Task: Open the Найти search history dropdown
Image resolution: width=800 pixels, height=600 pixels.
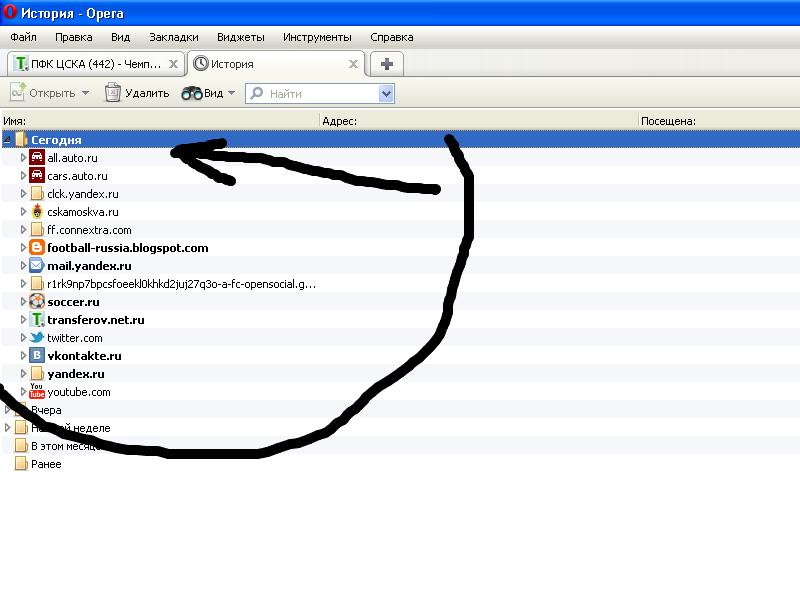Action: click(x=386, y=93)
